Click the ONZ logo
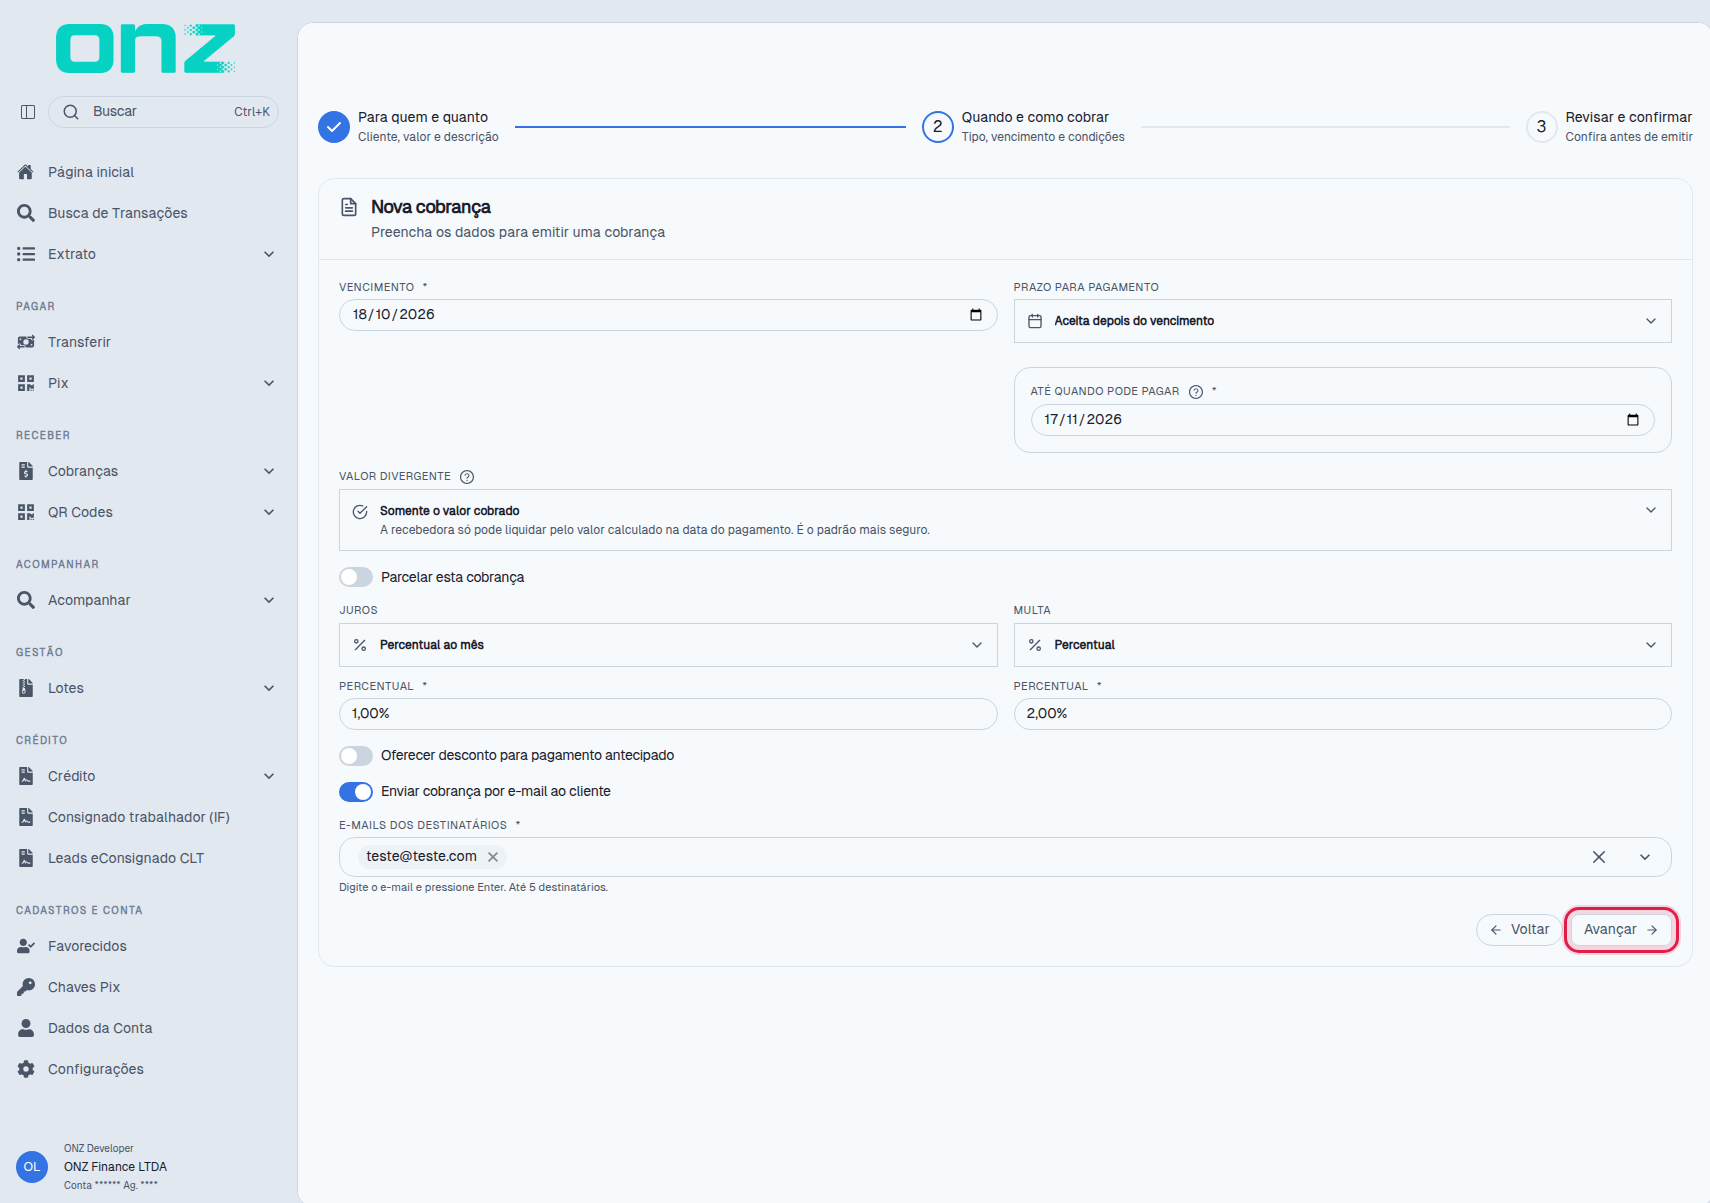Viewport: 1710px width, 1203px height. pyautogui.click(x=146, y=48)
